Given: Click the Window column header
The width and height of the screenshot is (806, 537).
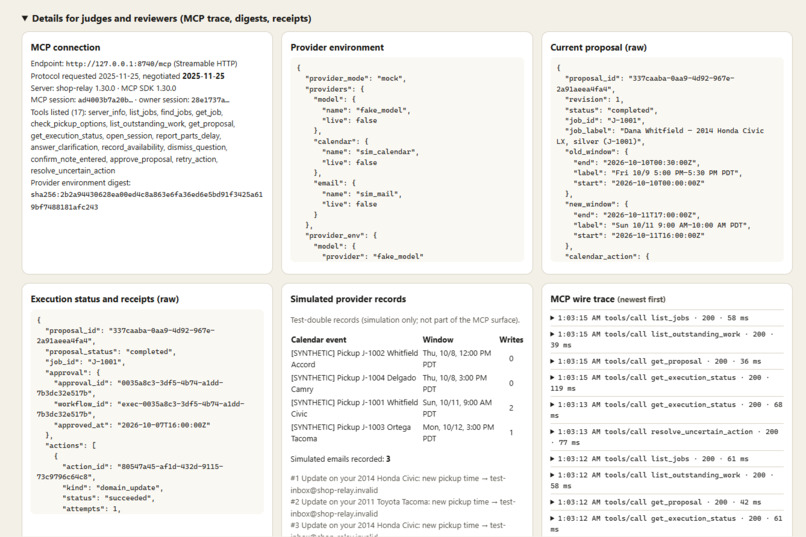Looking at the screenshot, I should (438, 340).
